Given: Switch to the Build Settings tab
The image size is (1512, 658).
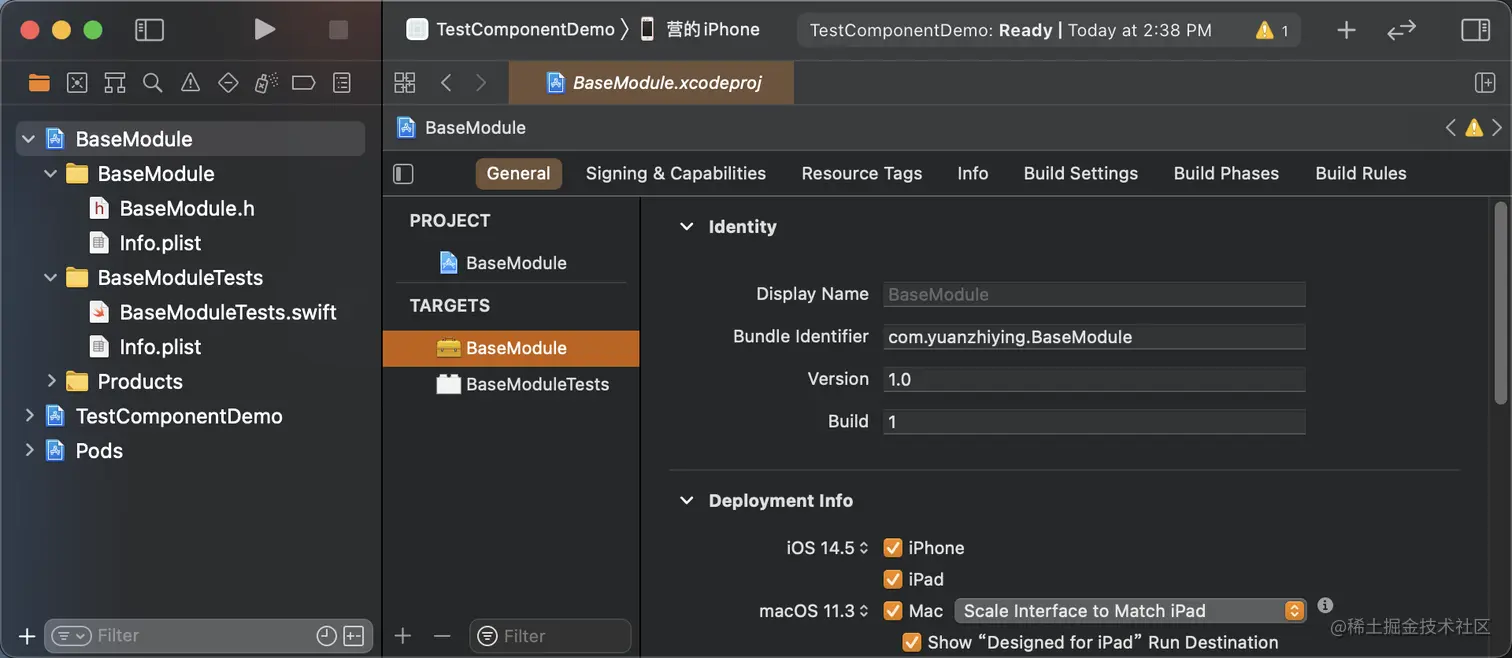Looking at the screenshot, I should 1080,173.
